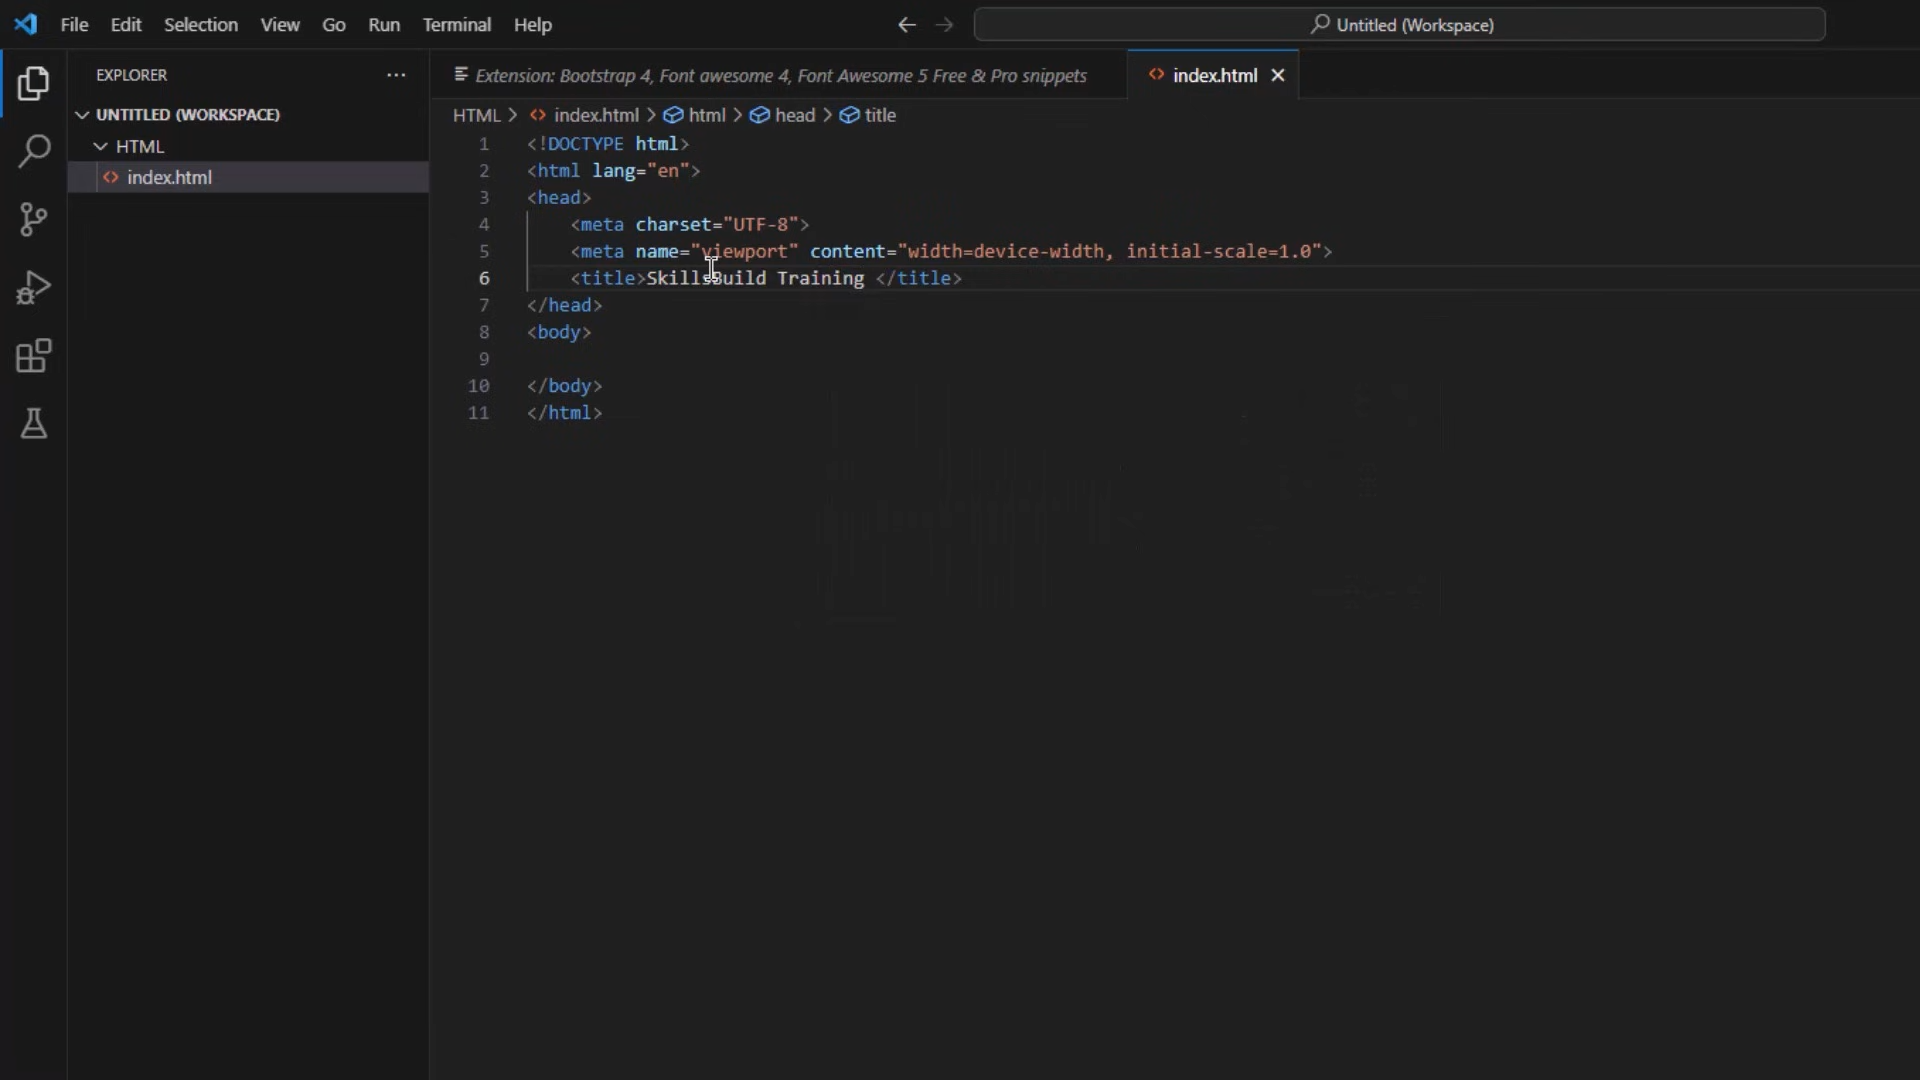Click the head breadcrumb item
The image size is (1920, 1080).
point(794,116)
